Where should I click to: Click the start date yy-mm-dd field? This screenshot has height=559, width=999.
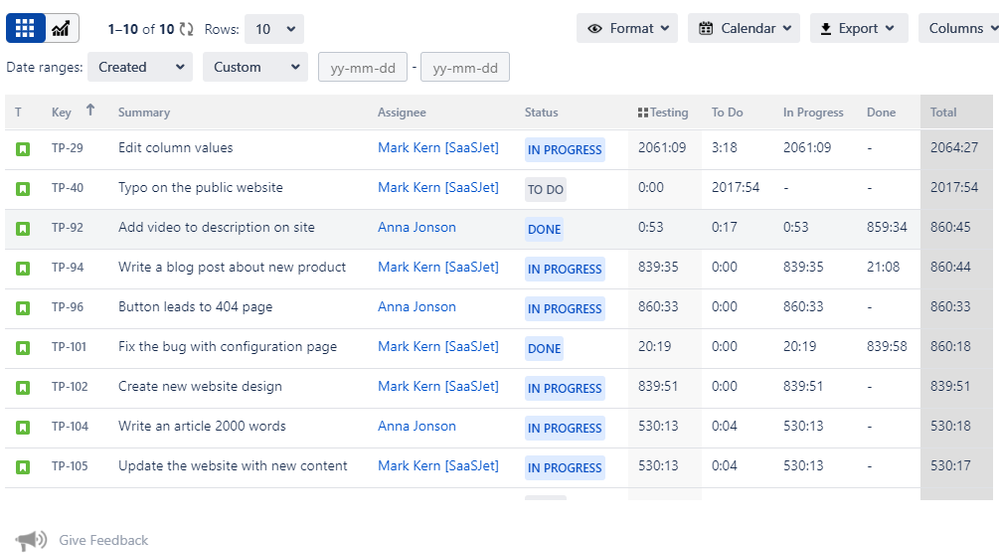coord(363,68)
